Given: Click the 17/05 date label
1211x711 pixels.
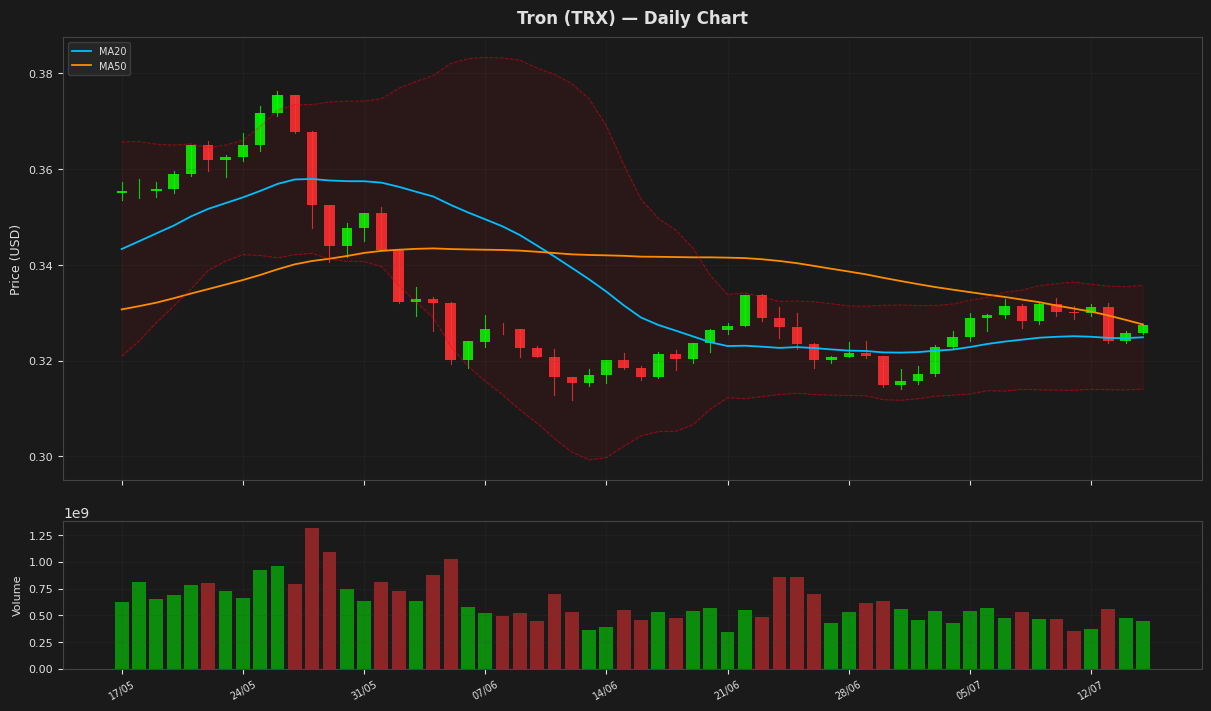Looking at the screenshot, I should click(x=121, y=691).
